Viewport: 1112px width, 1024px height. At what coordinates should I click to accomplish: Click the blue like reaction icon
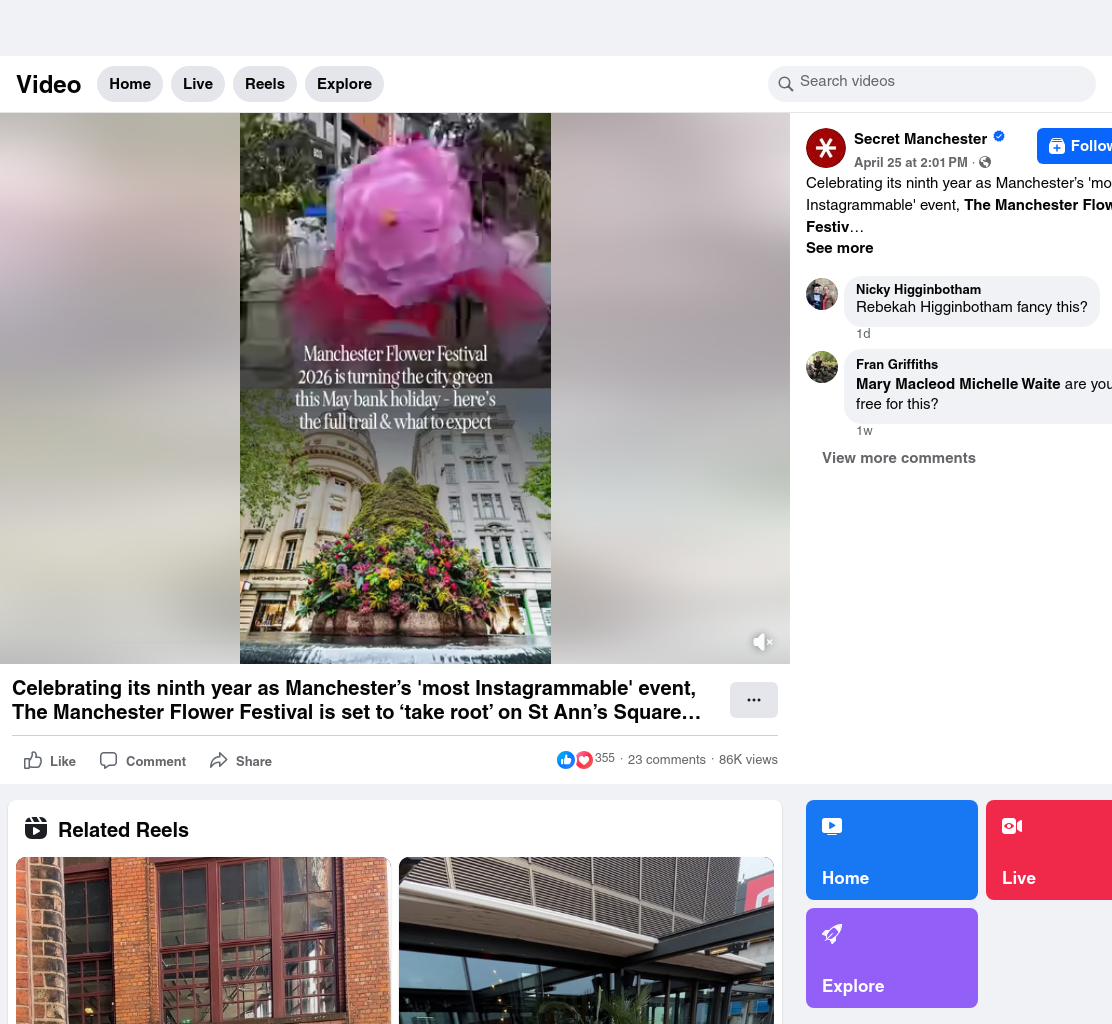565,760
